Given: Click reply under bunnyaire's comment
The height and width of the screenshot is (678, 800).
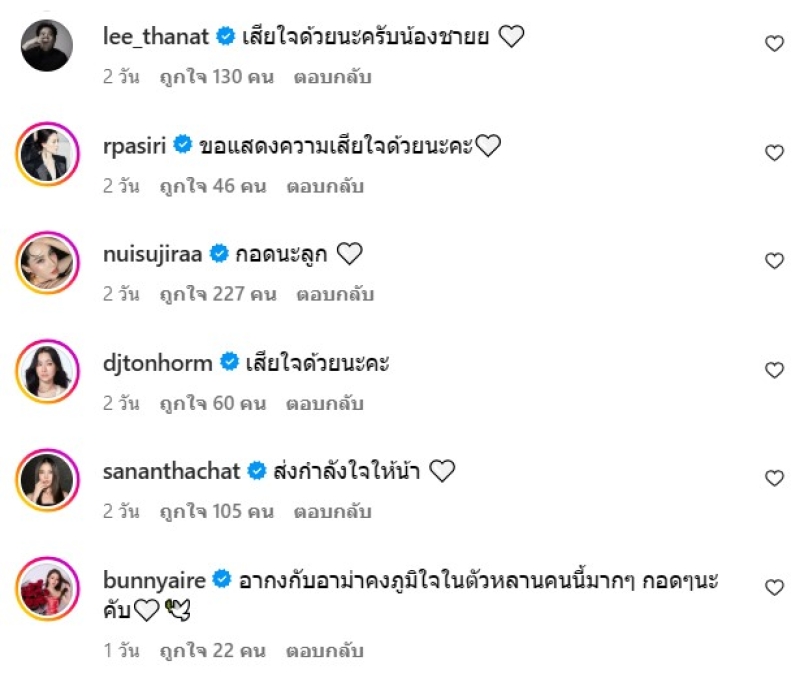Looking at the screenshot, I should coord(324,651).
